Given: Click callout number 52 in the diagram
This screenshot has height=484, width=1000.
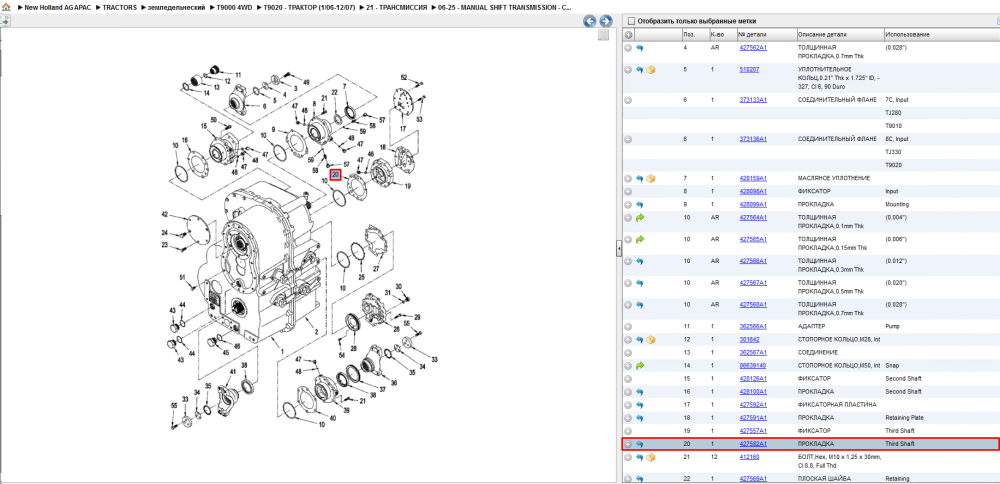Looking at the screenshot, I should (404, 77).
